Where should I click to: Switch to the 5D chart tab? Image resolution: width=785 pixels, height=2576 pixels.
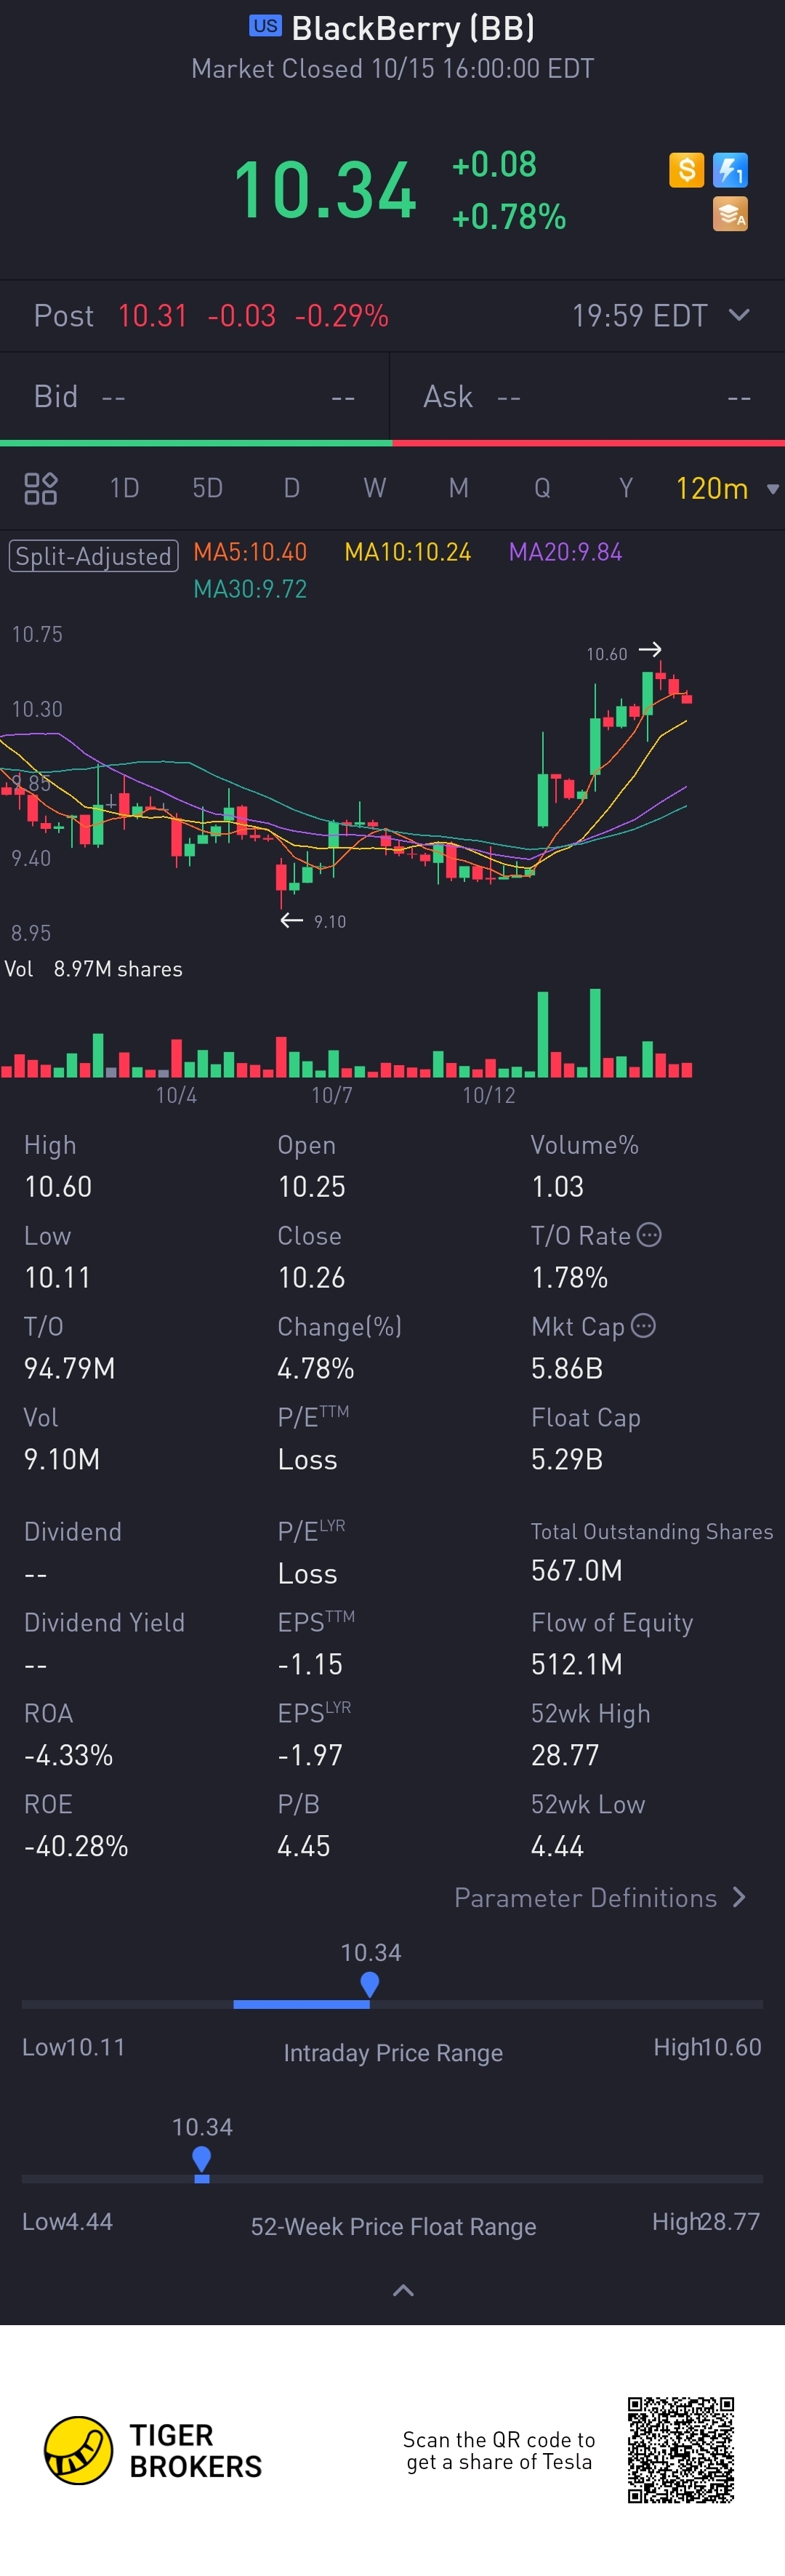pyautogui.click(x=207, y=488)
